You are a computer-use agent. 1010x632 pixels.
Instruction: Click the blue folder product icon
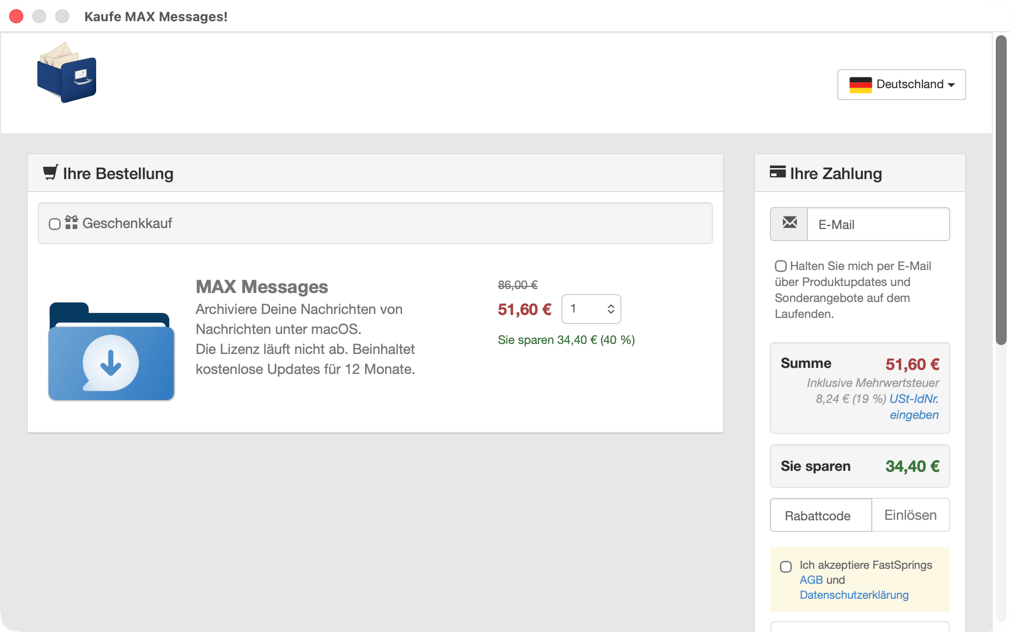pos(111,352)
